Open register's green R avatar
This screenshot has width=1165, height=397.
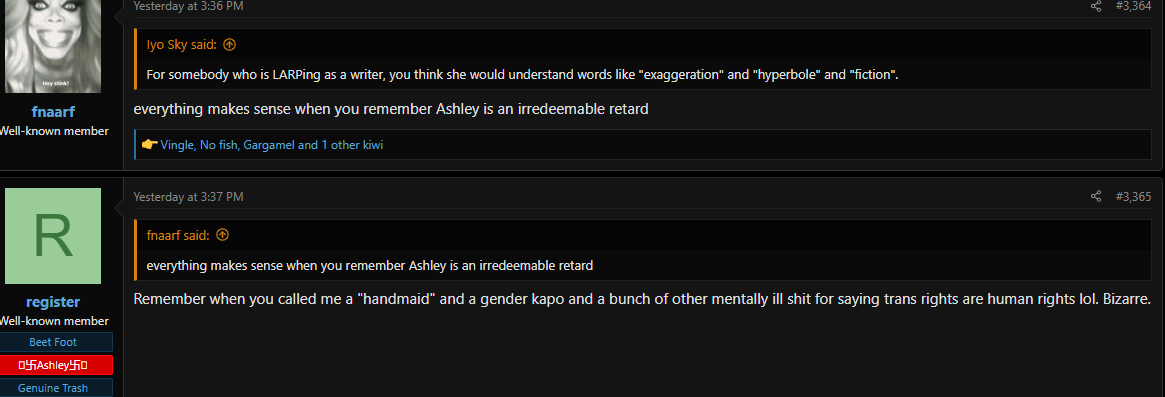click(x=53, y=236)
